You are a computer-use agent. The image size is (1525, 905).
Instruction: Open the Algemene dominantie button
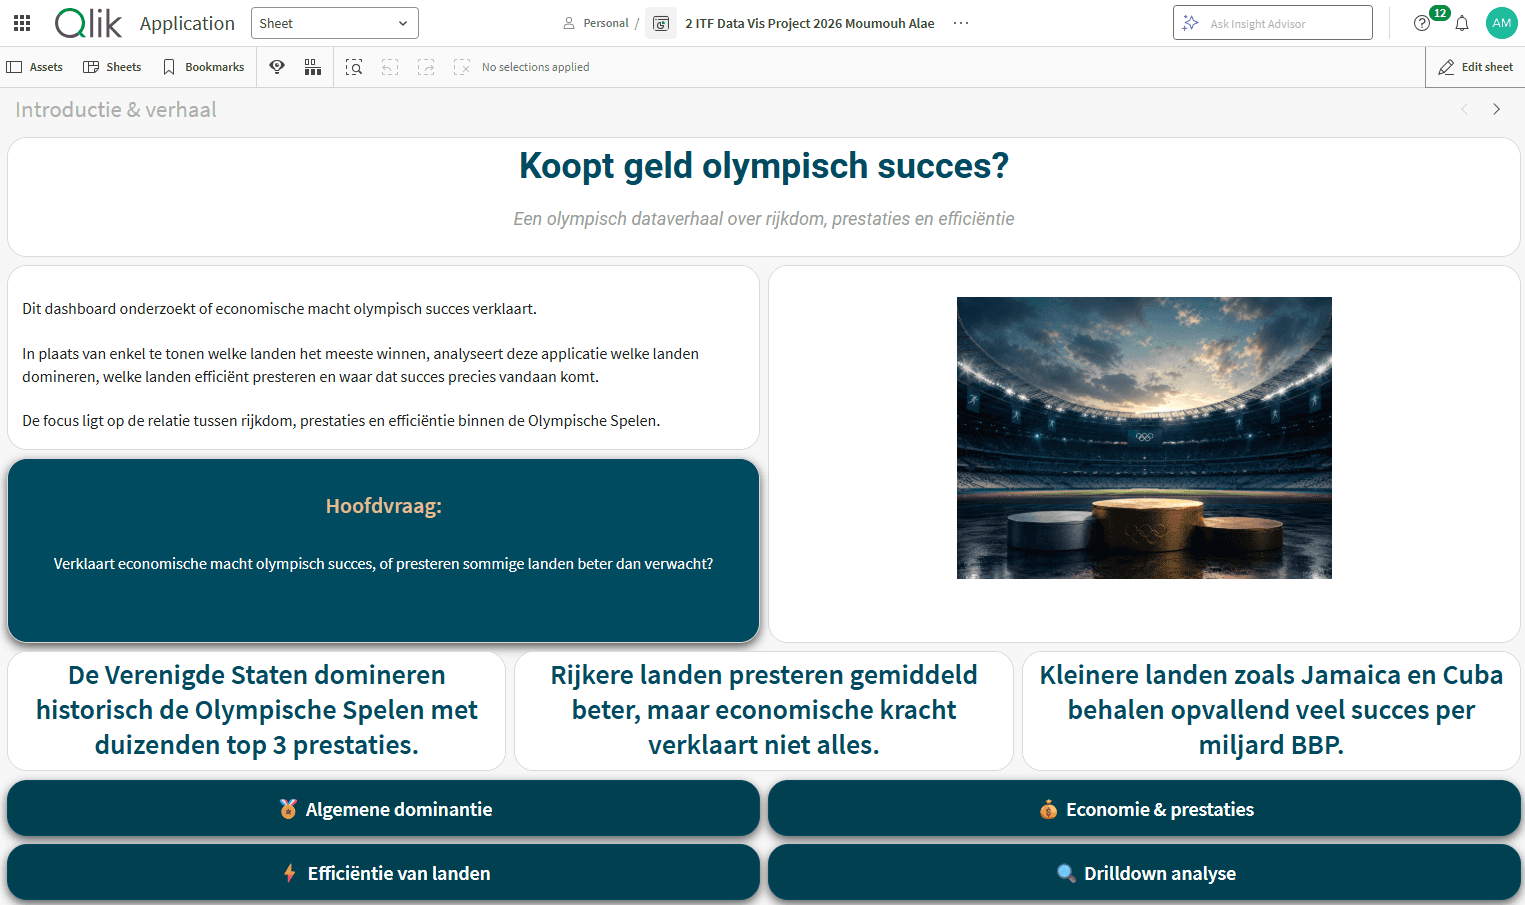[384, 809]
